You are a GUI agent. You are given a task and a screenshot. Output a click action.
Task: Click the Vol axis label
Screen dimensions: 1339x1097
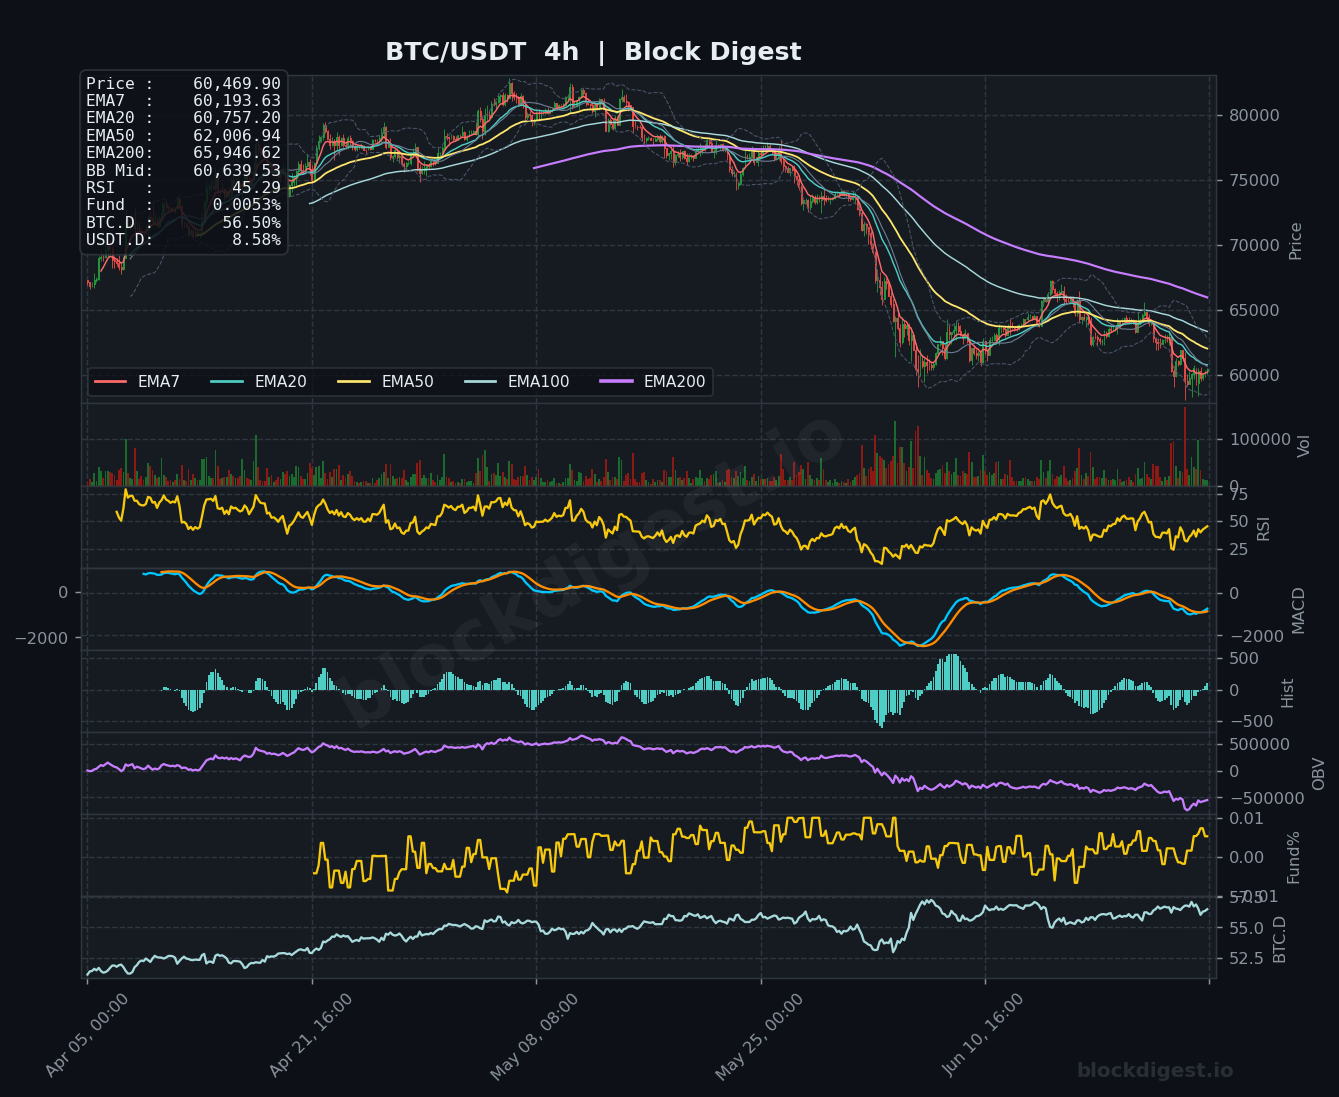[x=1303, y=445]
